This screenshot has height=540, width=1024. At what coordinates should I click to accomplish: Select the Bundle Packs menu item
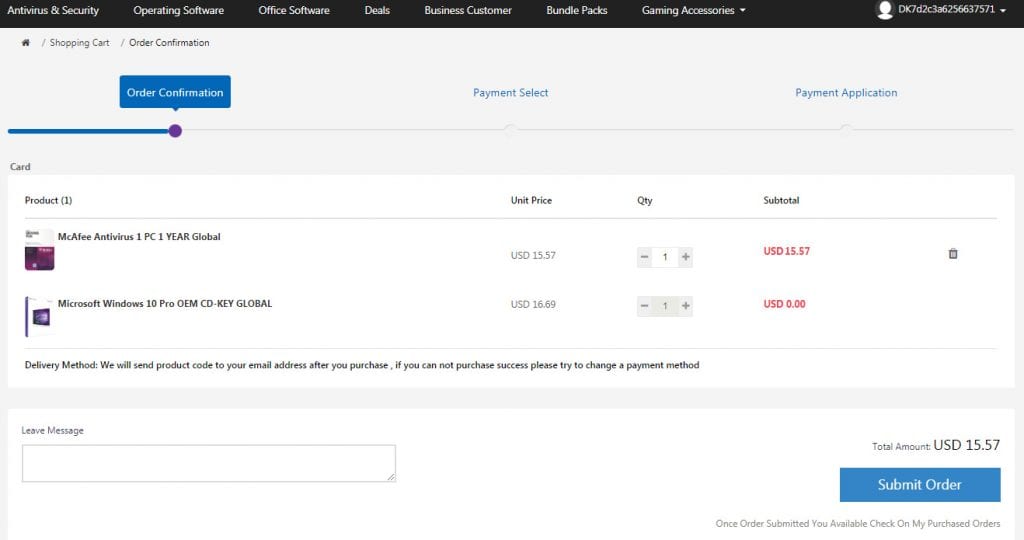tap(577, 10)
